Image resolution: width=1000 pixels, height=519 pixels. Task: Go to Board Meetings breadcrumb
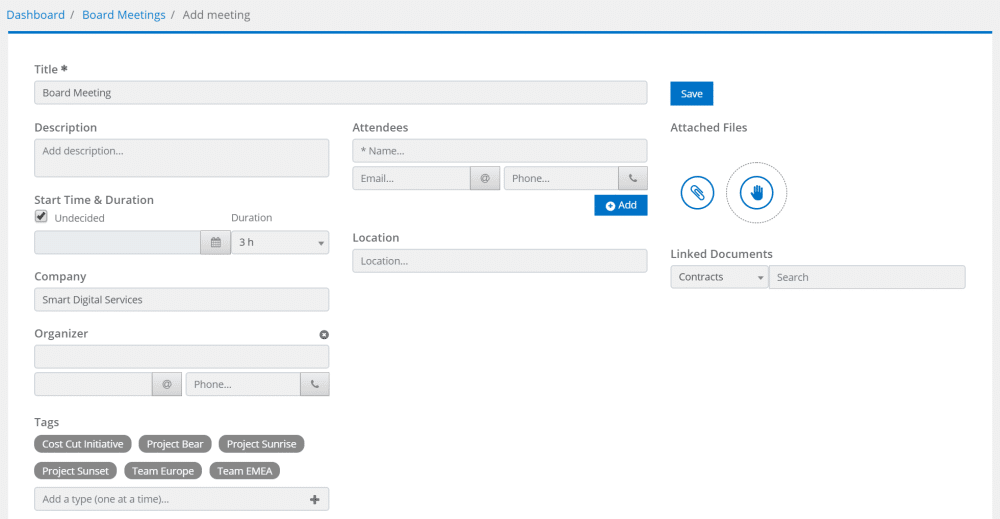[124, 15]
